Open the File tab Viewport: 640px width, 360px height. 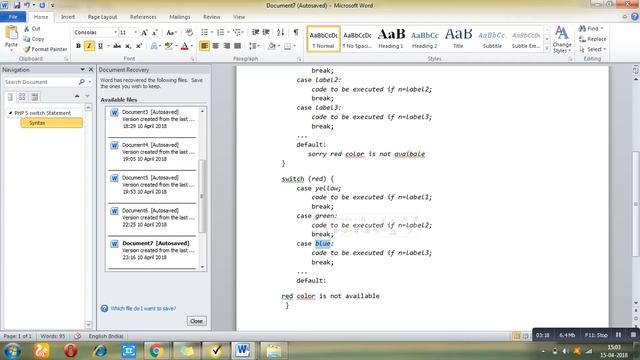coord(13,17)
